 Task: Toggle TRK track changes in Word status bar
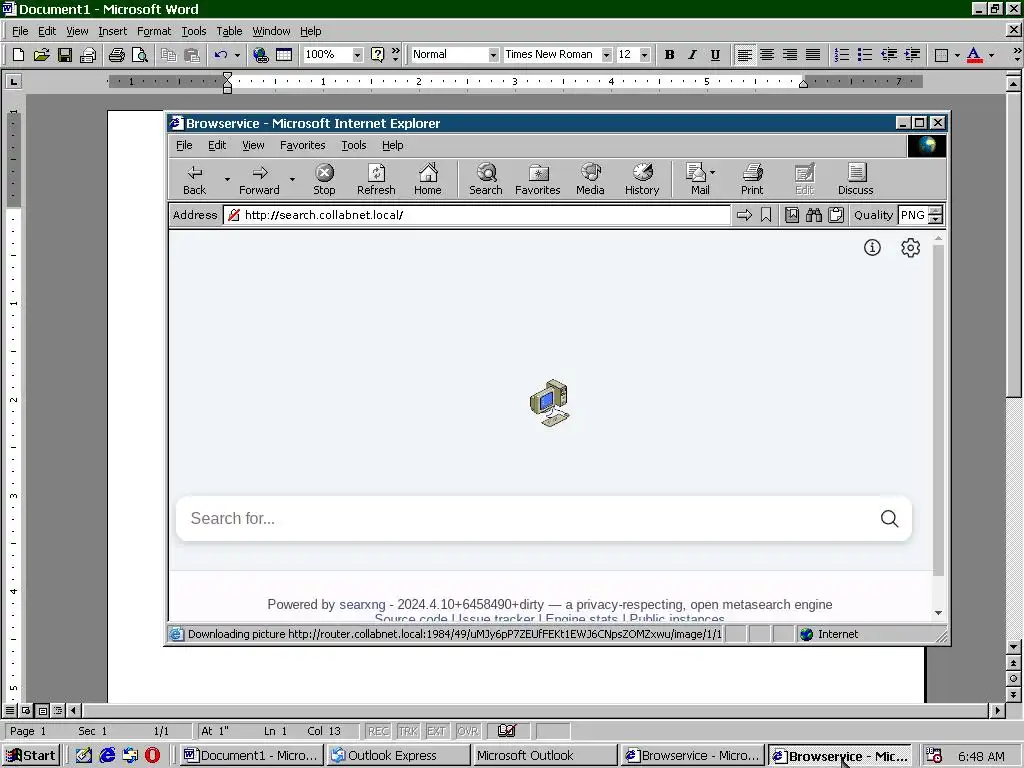tap(408, 731)
